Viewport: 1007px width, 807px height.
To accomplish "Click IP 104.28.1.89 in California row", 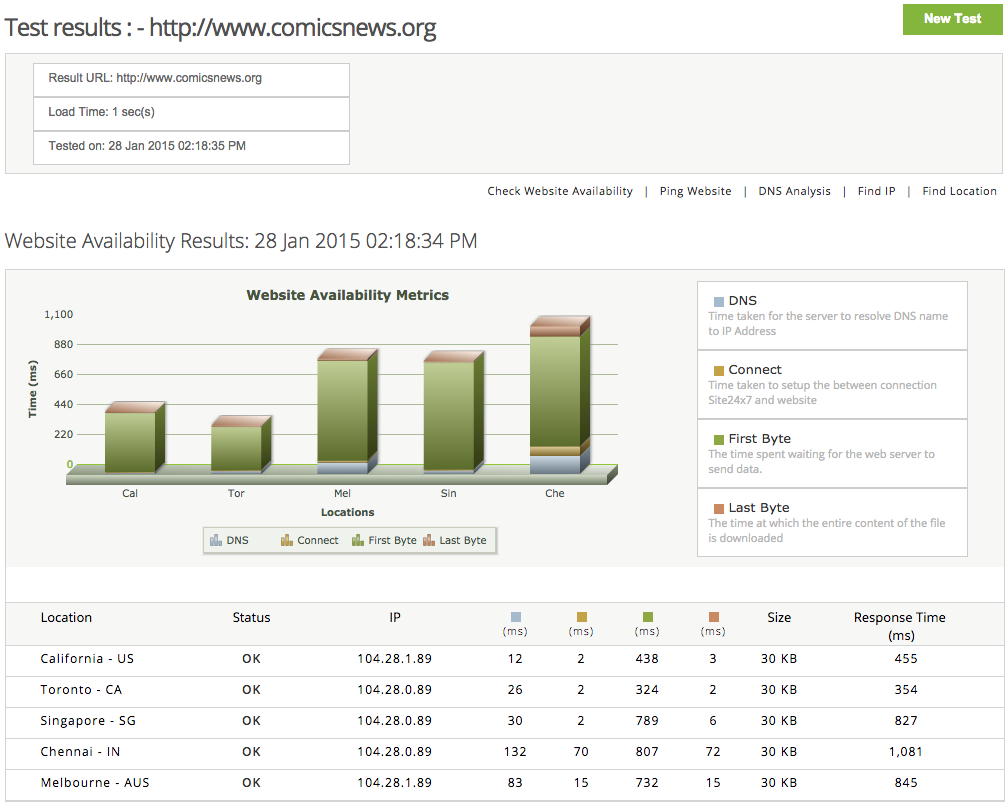I will pos(394,659).
